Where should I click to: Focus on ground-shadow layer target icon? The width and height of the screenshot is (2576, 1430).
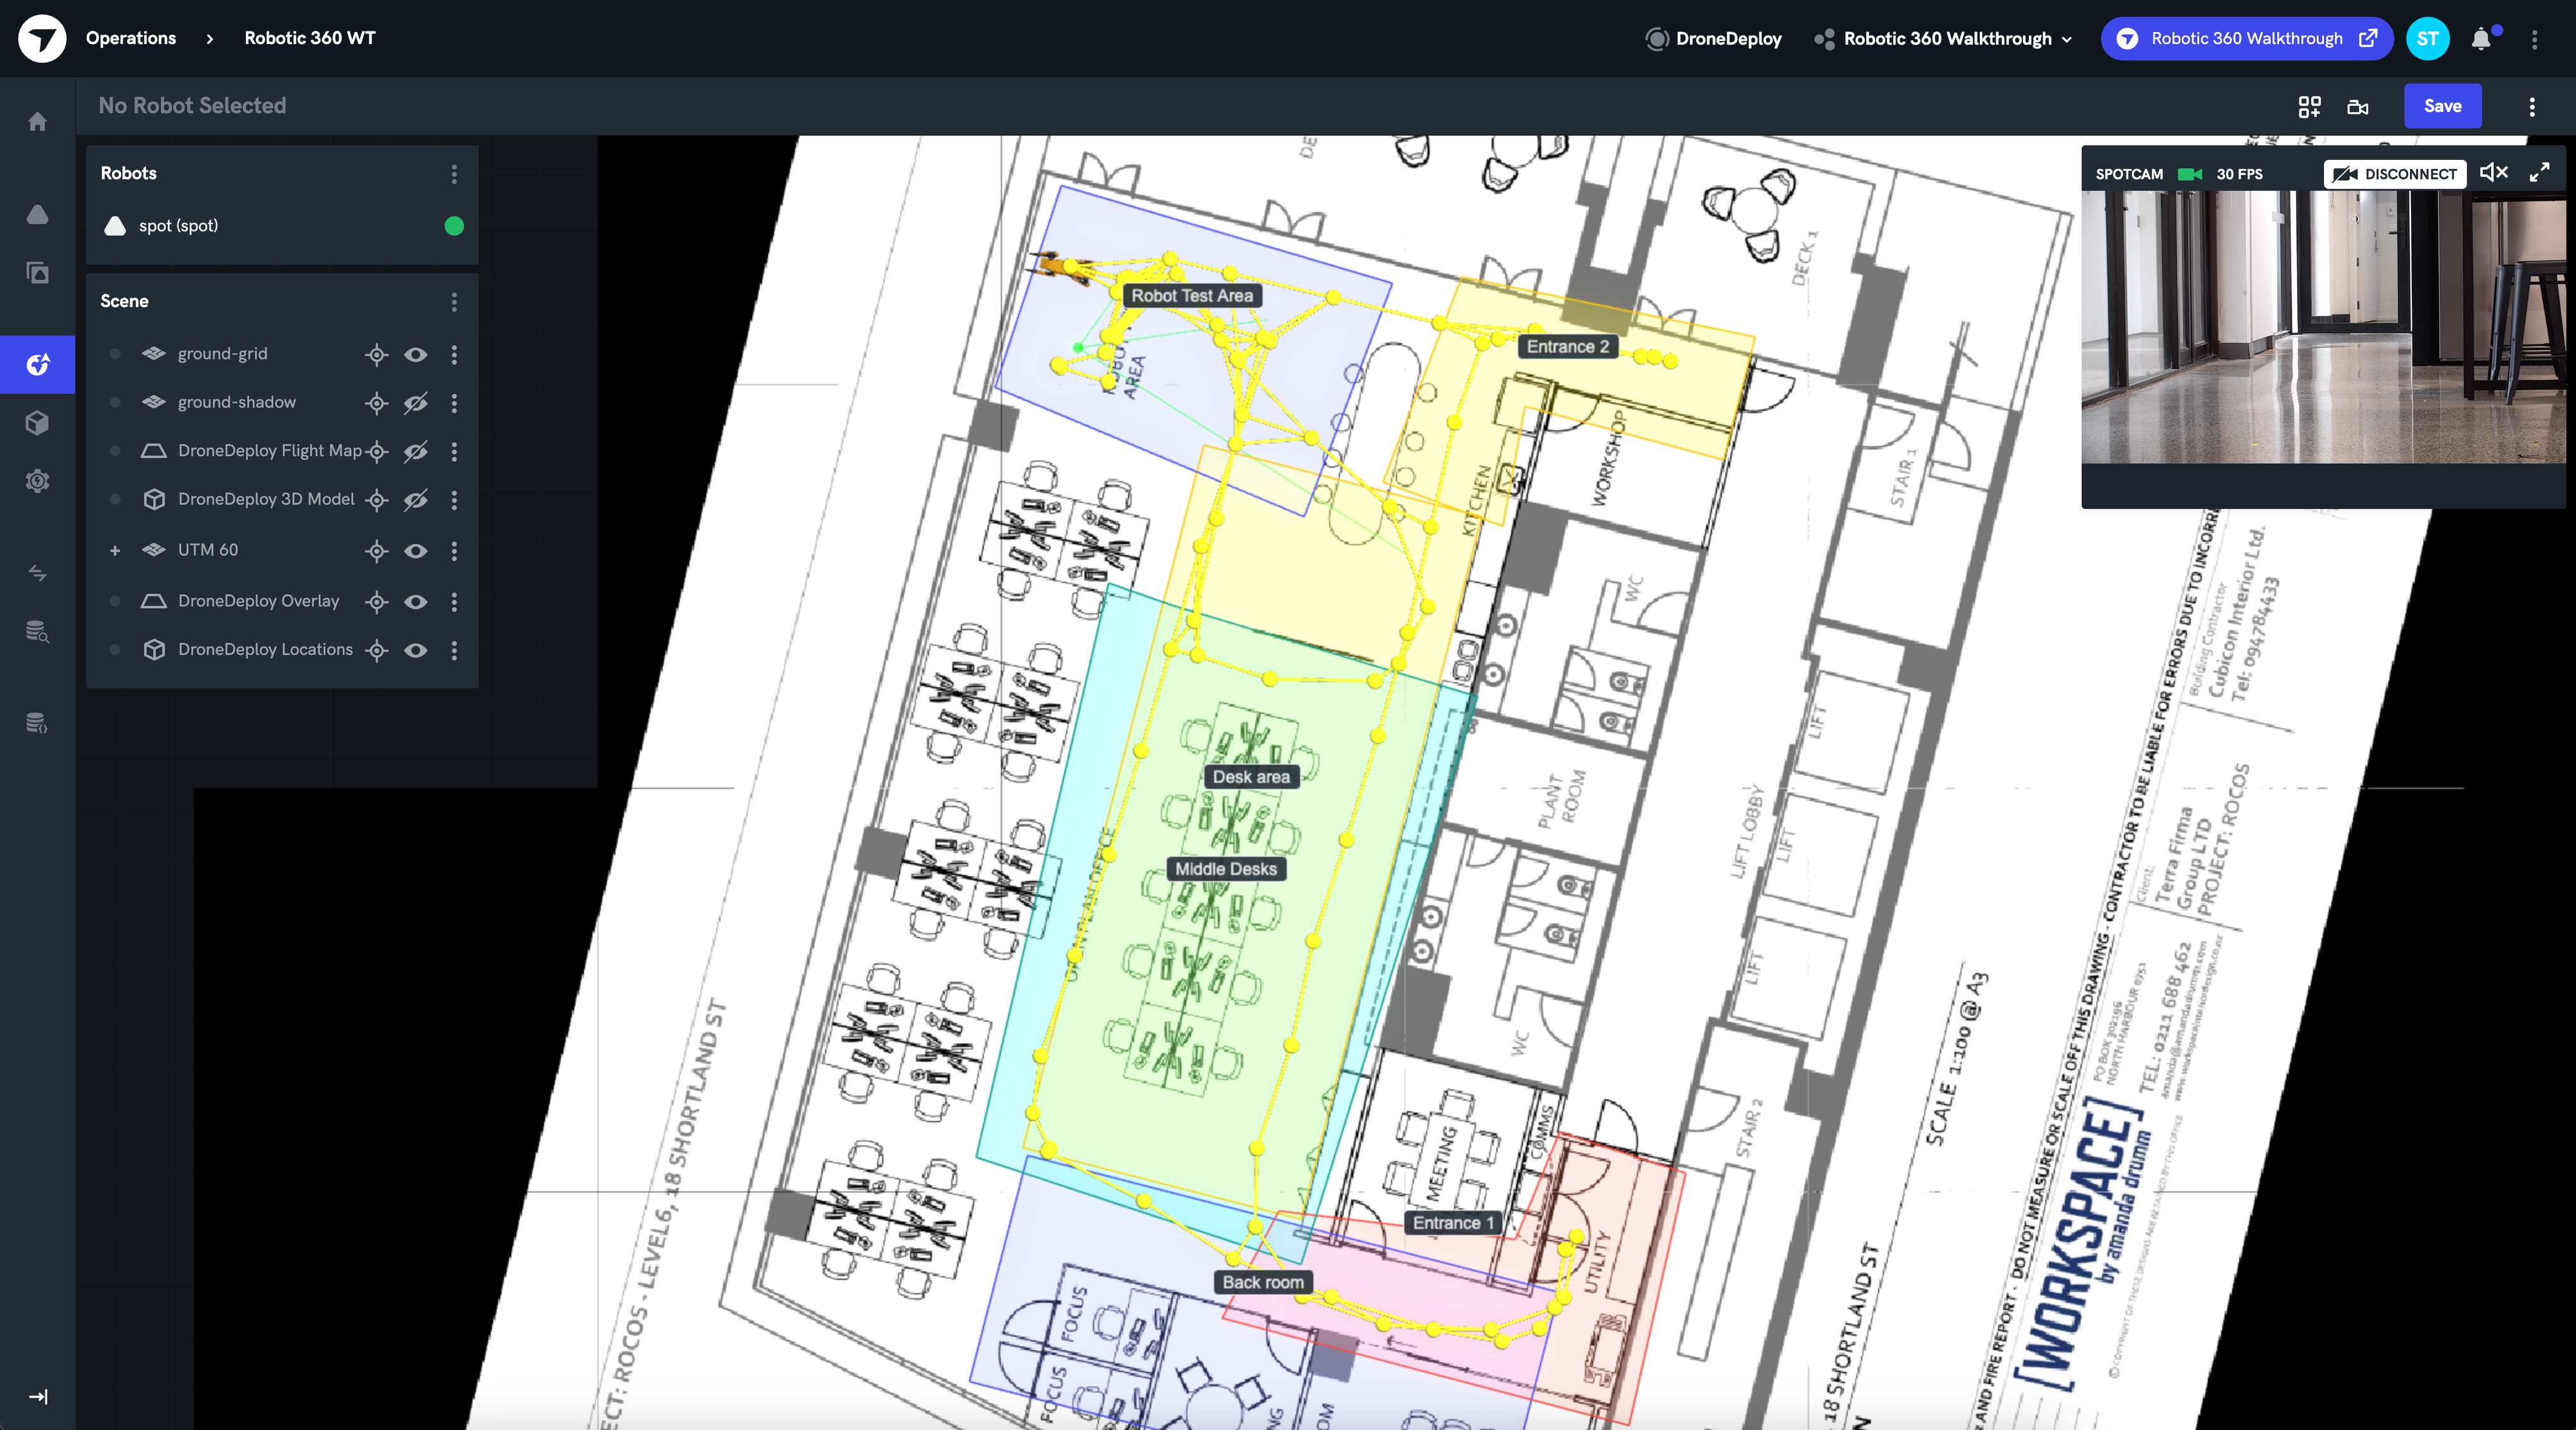[x=376, y=403]
